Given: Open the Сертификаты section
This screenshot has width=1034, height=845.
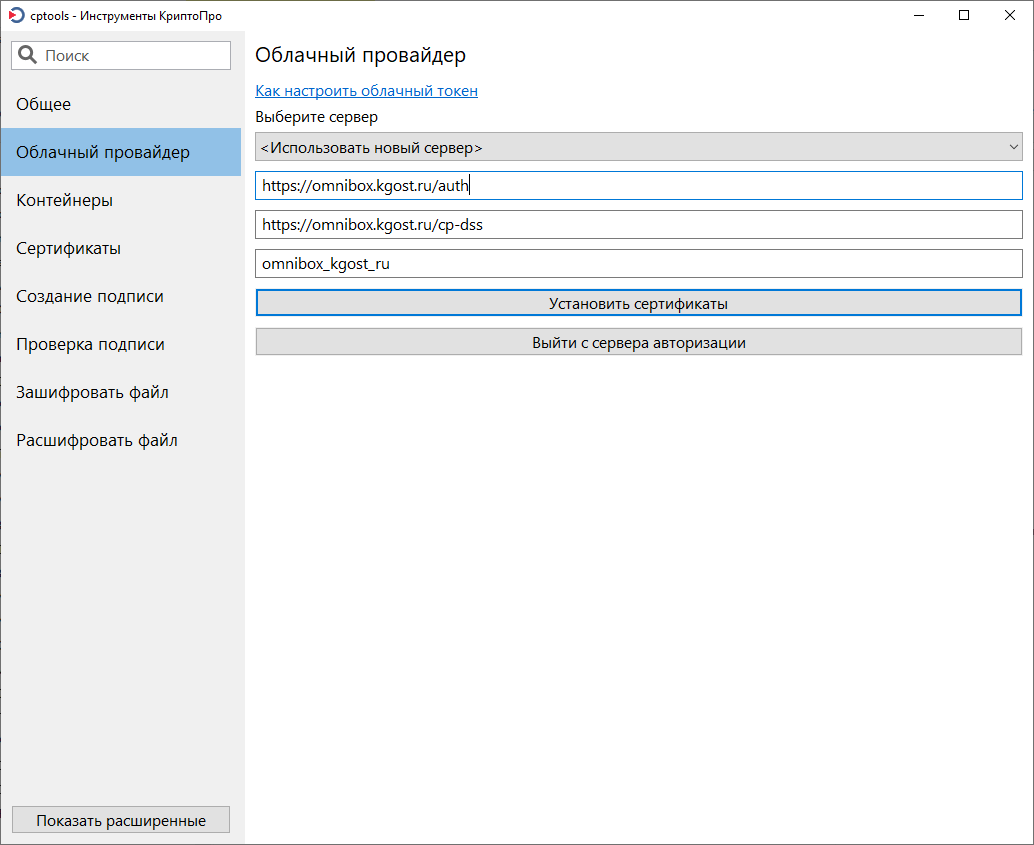Looking at the screenshot, I should coord(69,248).
